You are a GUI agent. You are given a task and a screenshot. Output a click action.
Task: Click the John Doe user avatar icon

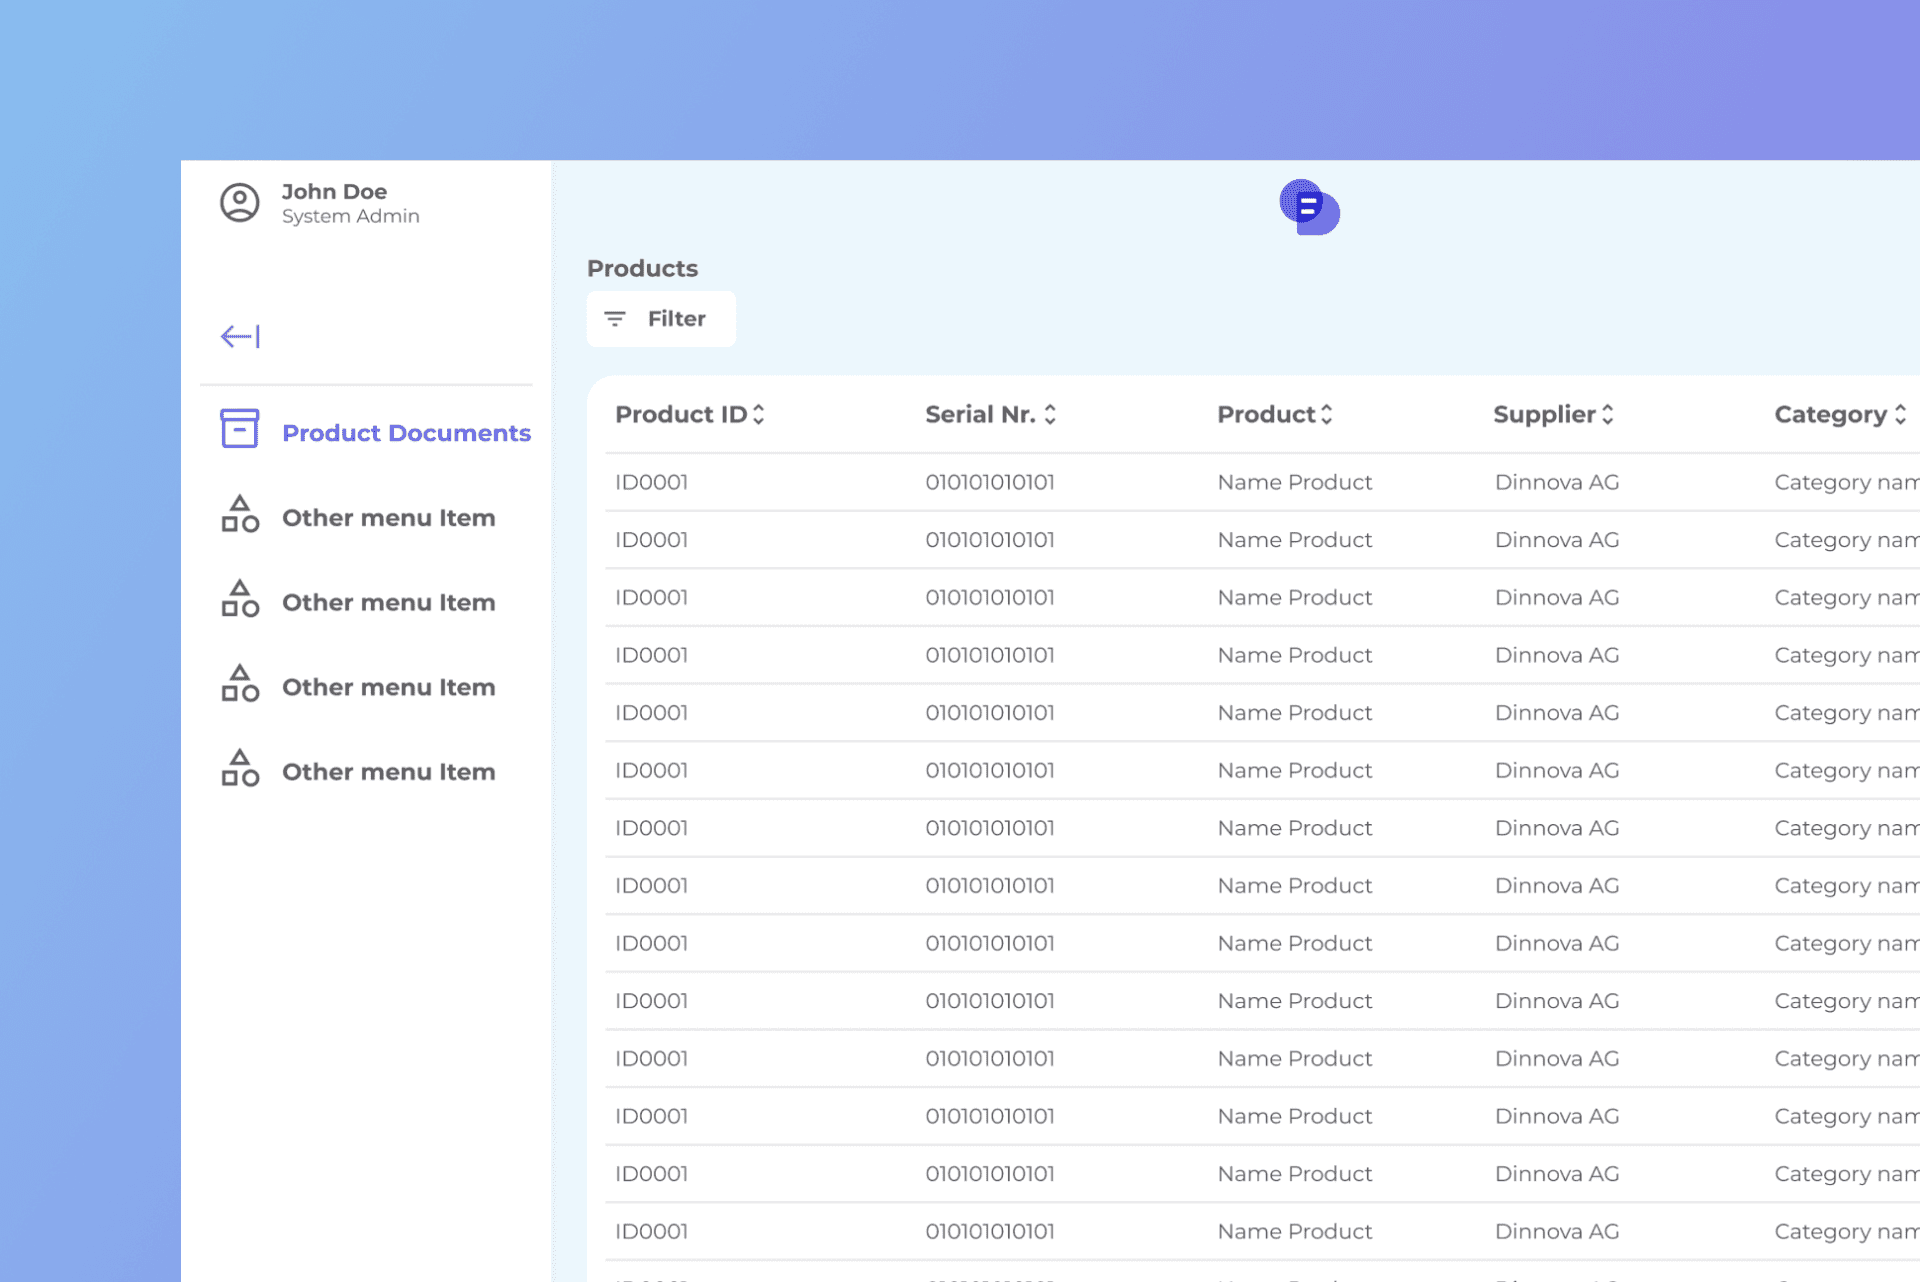coord(239,203)
